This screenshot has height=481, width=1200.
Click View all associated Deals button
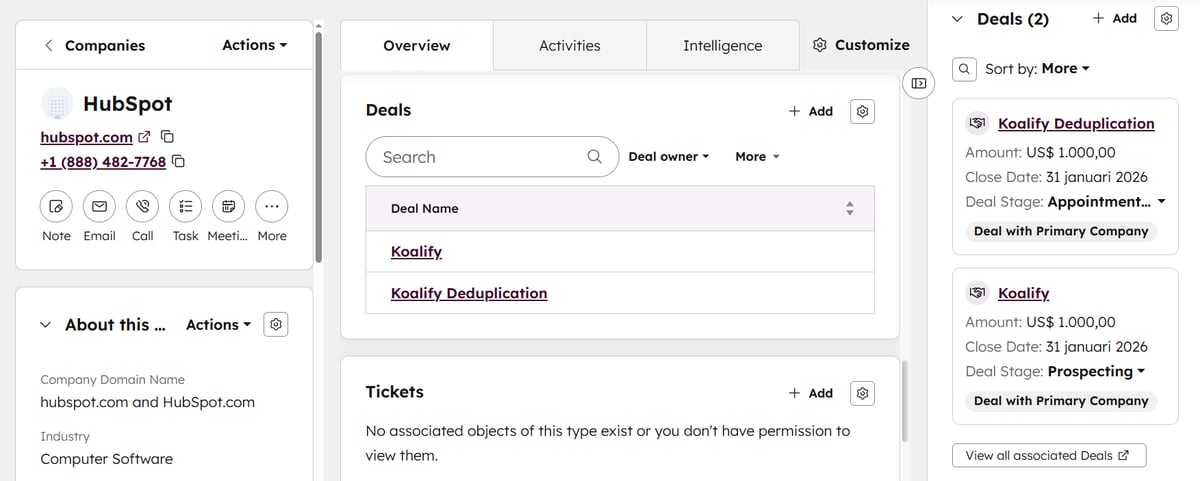pyautogui.click(x=1049, y=455)
